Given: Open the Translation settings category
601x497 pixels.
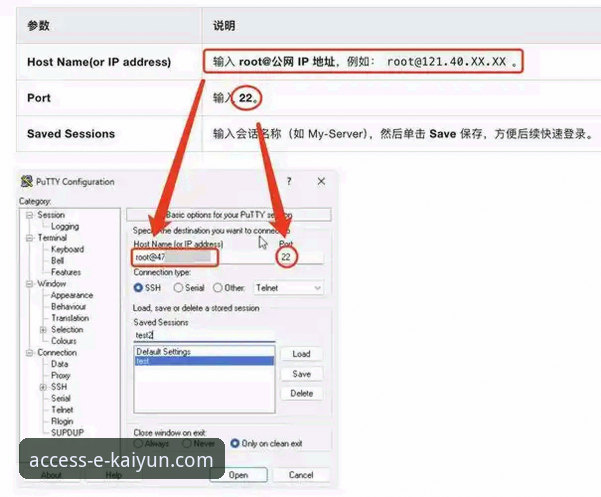Looking at the screenshot, I should point(70,318).
